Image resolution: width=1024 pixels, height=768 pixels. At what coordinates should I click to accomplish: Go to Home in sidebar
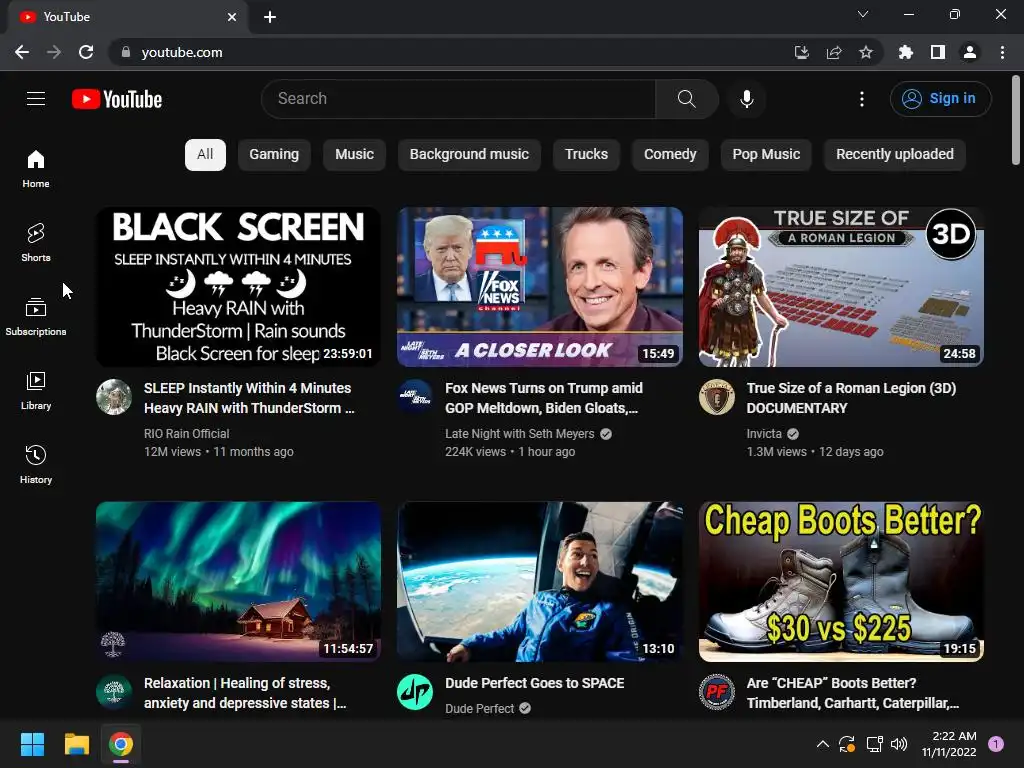click(x=36, y=168)
